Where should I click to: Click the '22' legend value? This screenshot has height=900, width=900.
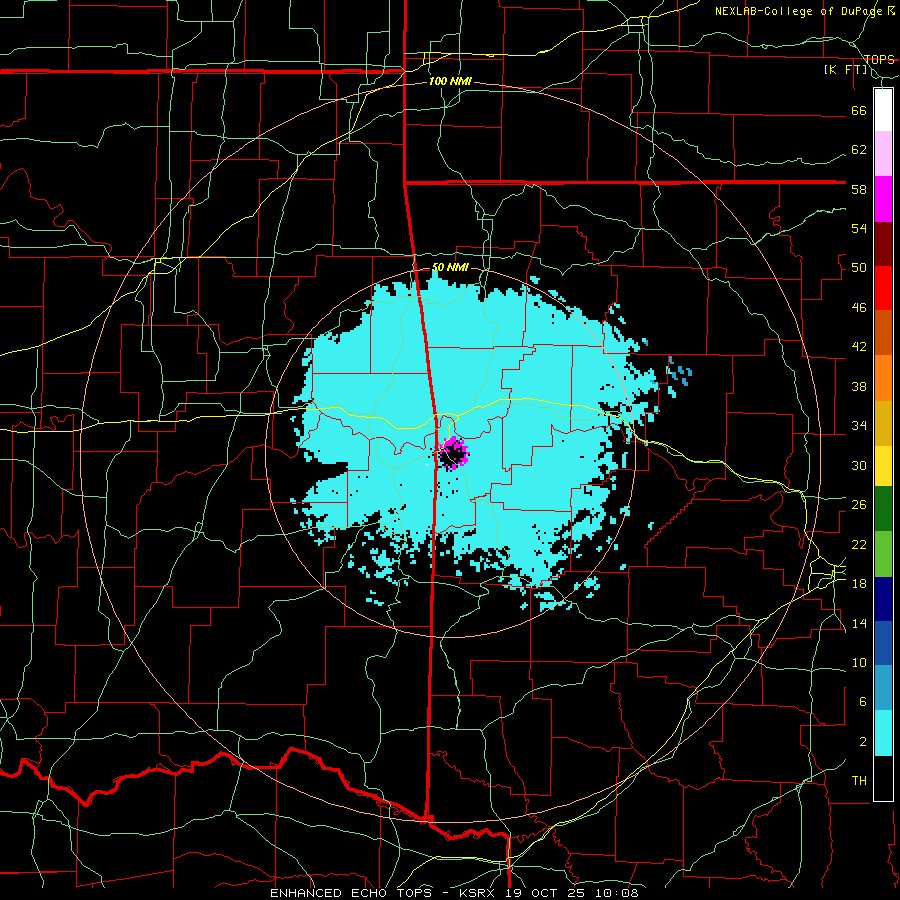(859, 544)
